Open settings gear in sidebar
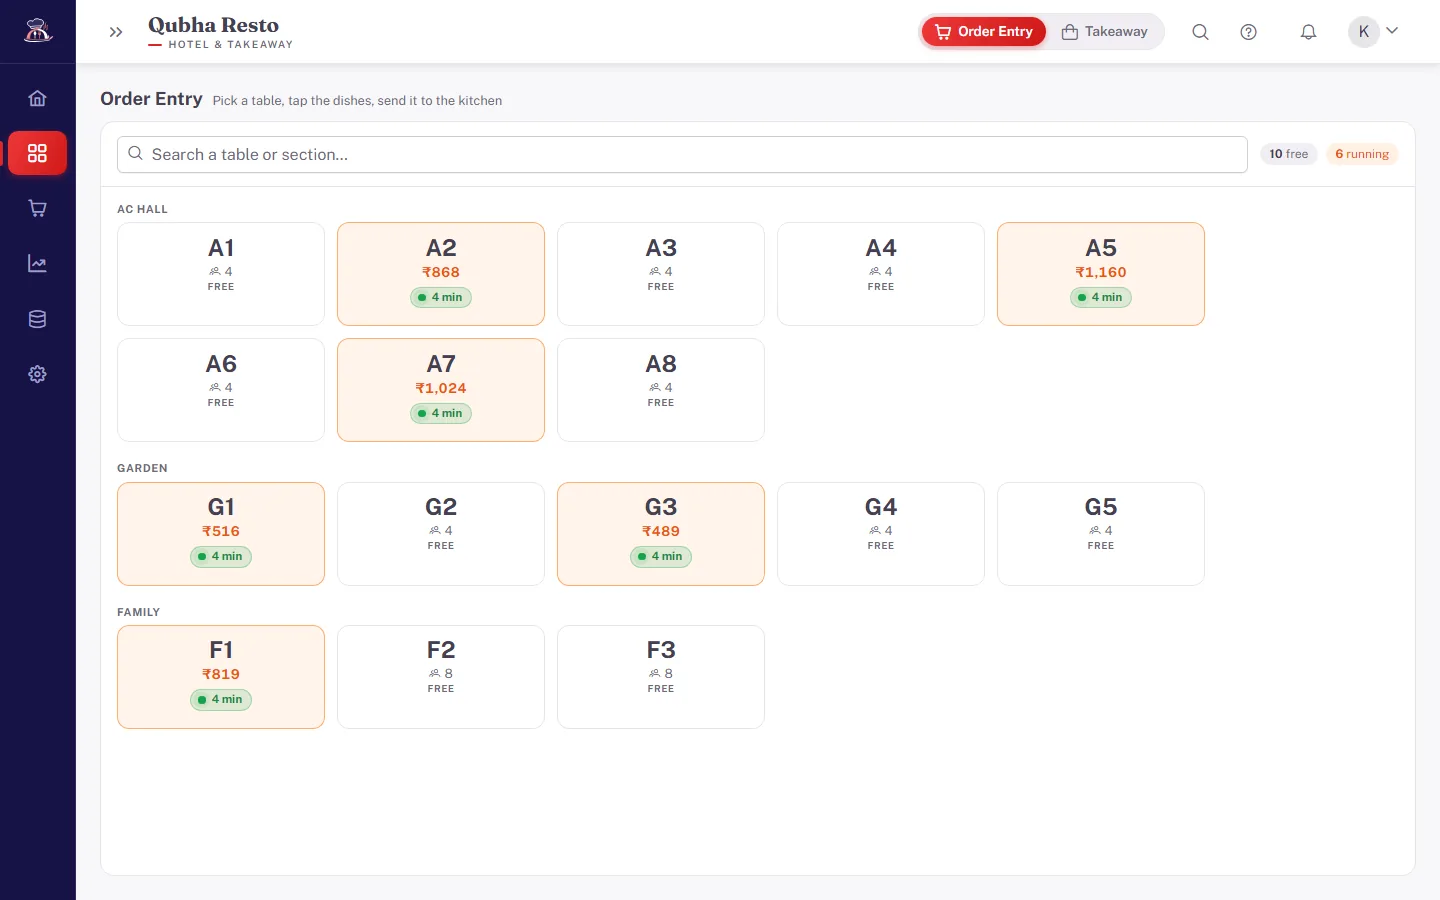Screen dimensions: 1440x900 point(37,374)
